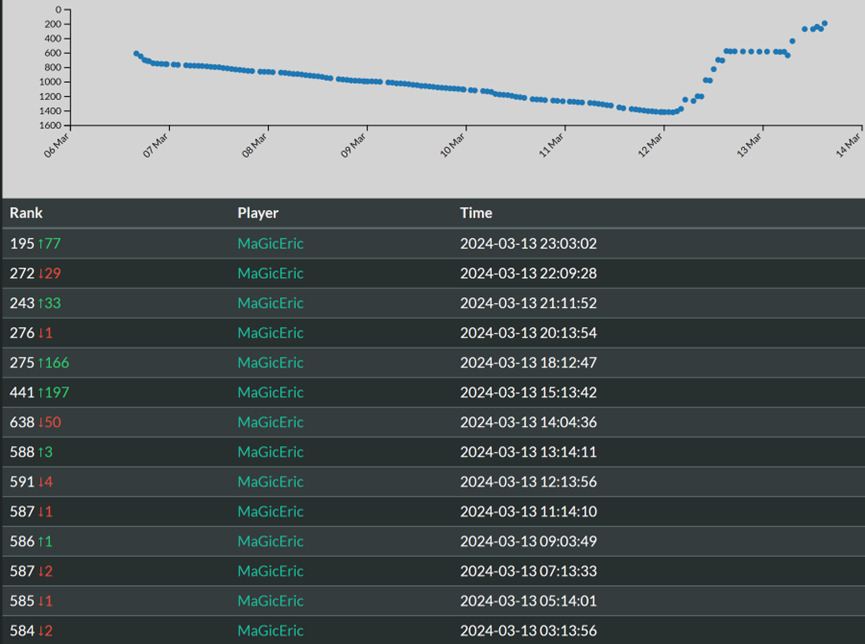This screenshot has height=644, width=865.
Task: Click the red down arrow beside rank 272
Action: 41,273
